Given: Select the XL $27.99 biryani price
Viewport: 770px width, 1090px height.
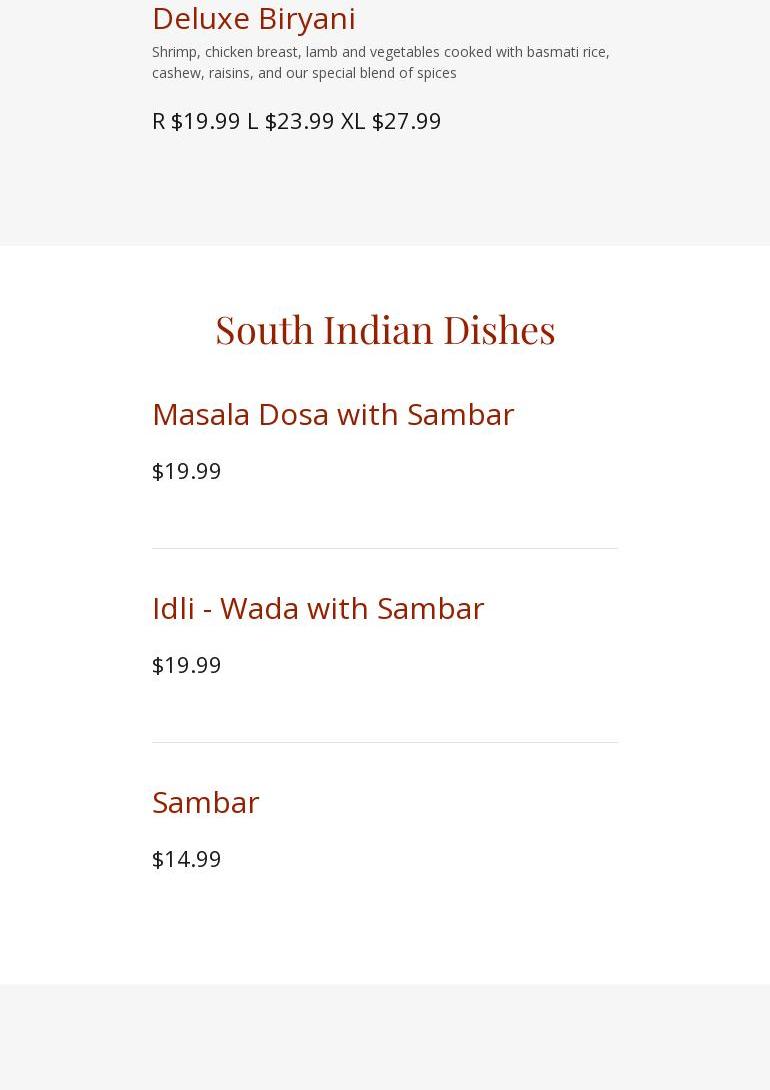Looking at the screenshot, I should pos(391,120).
